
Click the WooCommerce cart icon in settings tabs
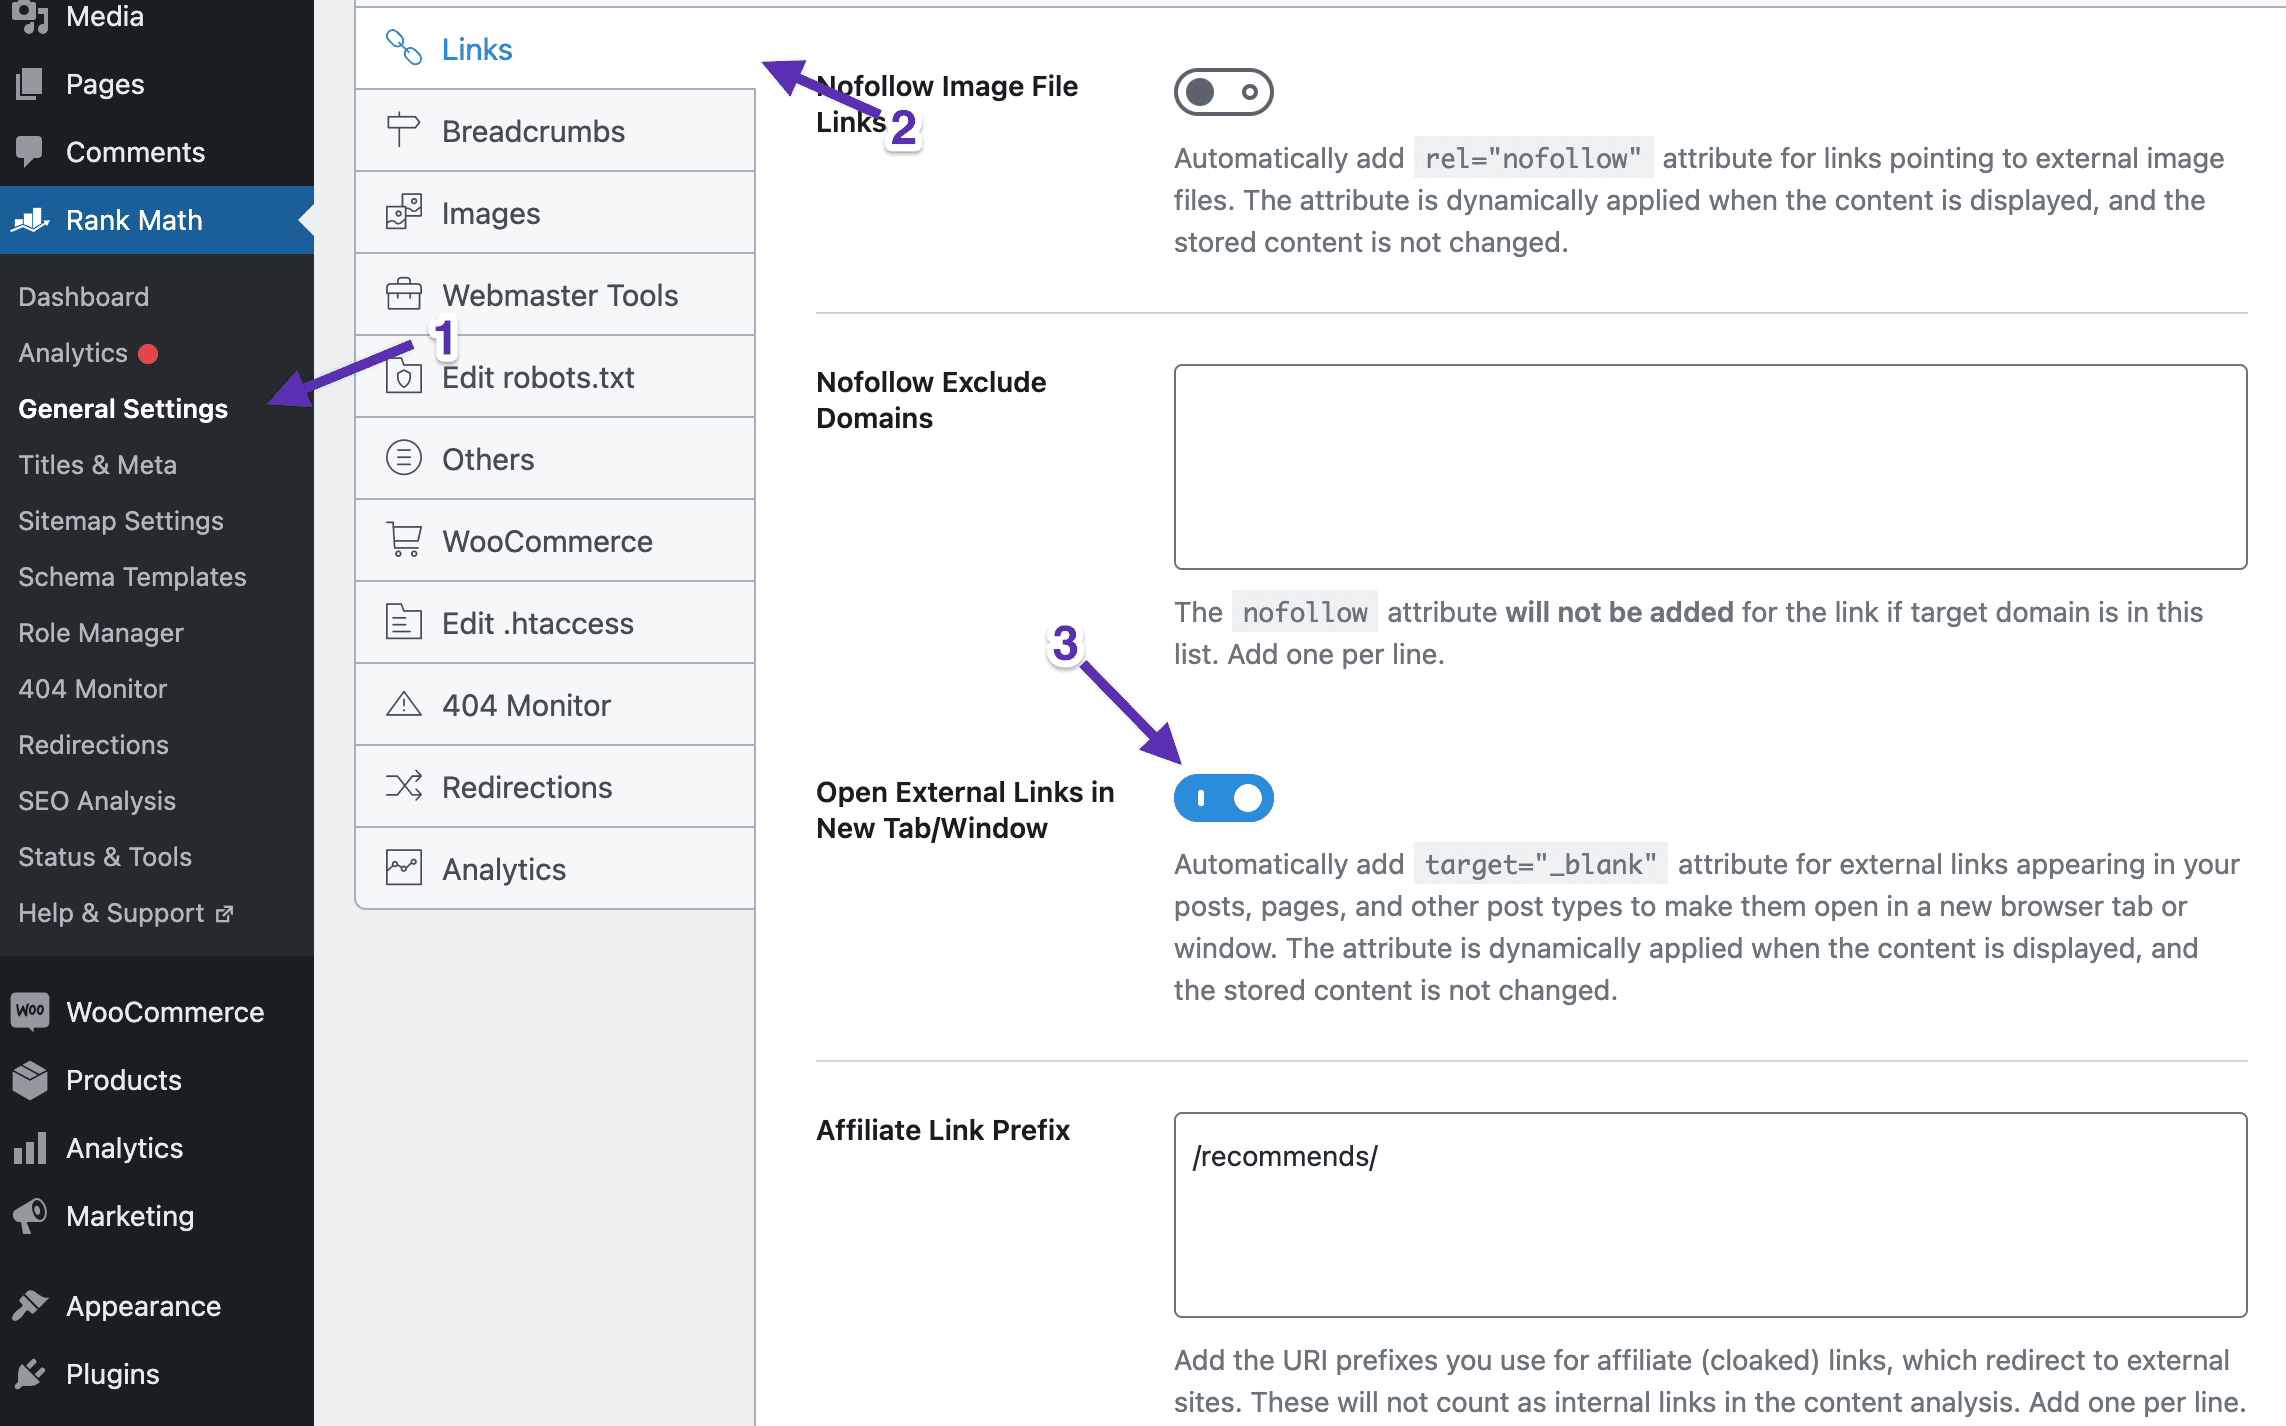(403, 540)
